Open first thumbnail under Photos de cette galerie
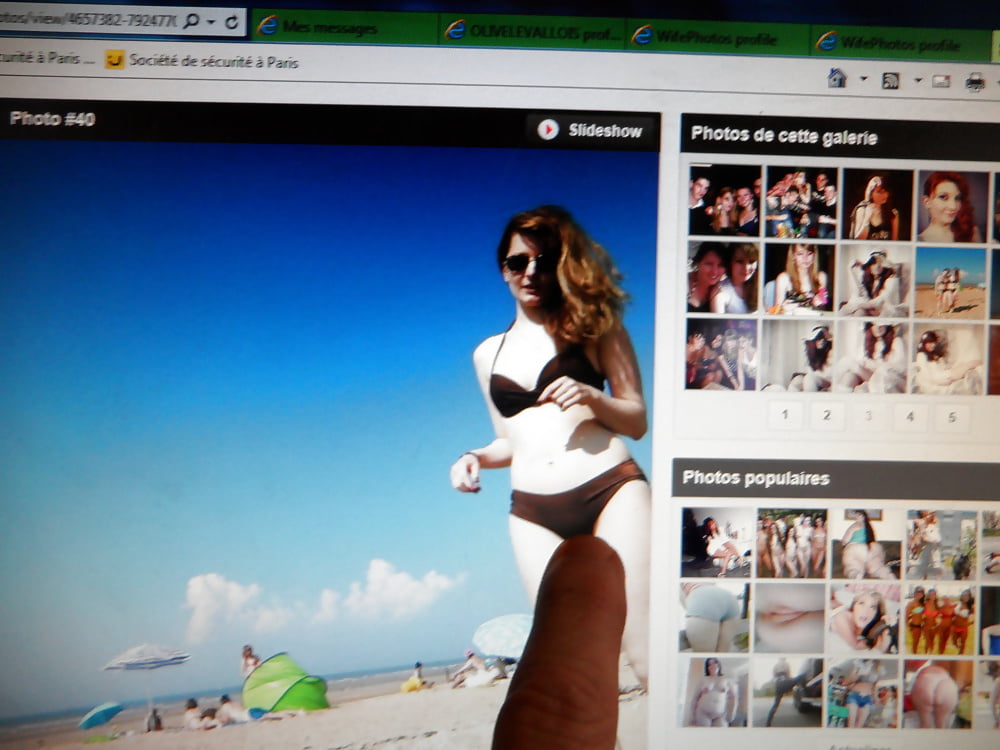The width and height of the screenshot is (1000, 750). click(x=723, y=199)
